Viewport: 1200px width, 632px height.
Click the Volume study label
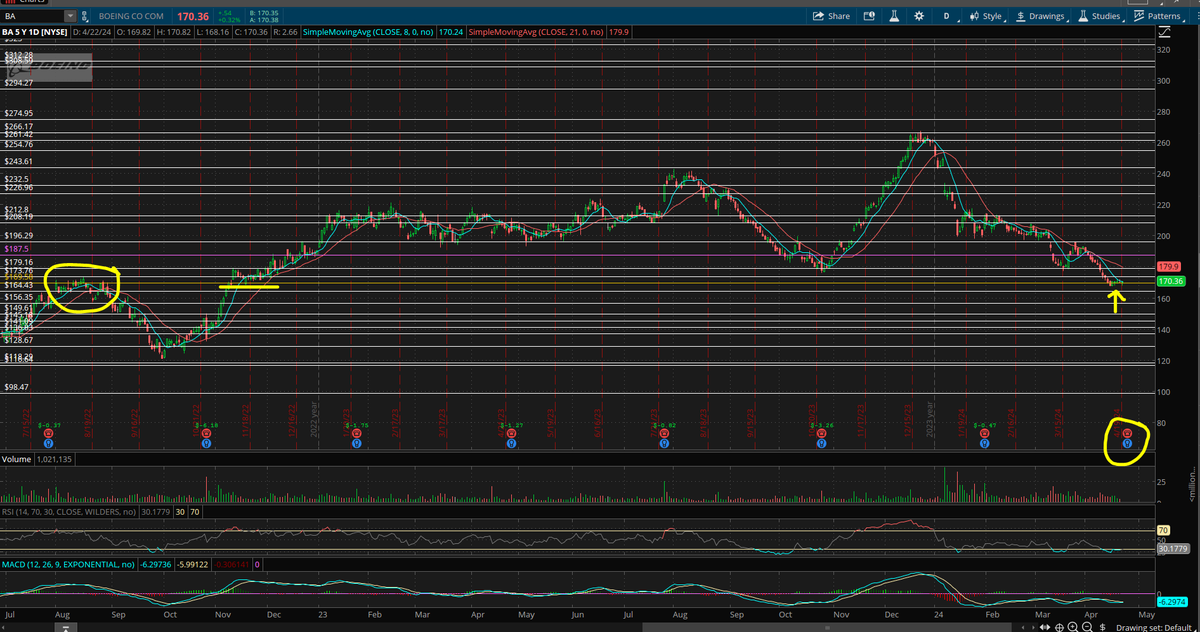tap(16, 459)
